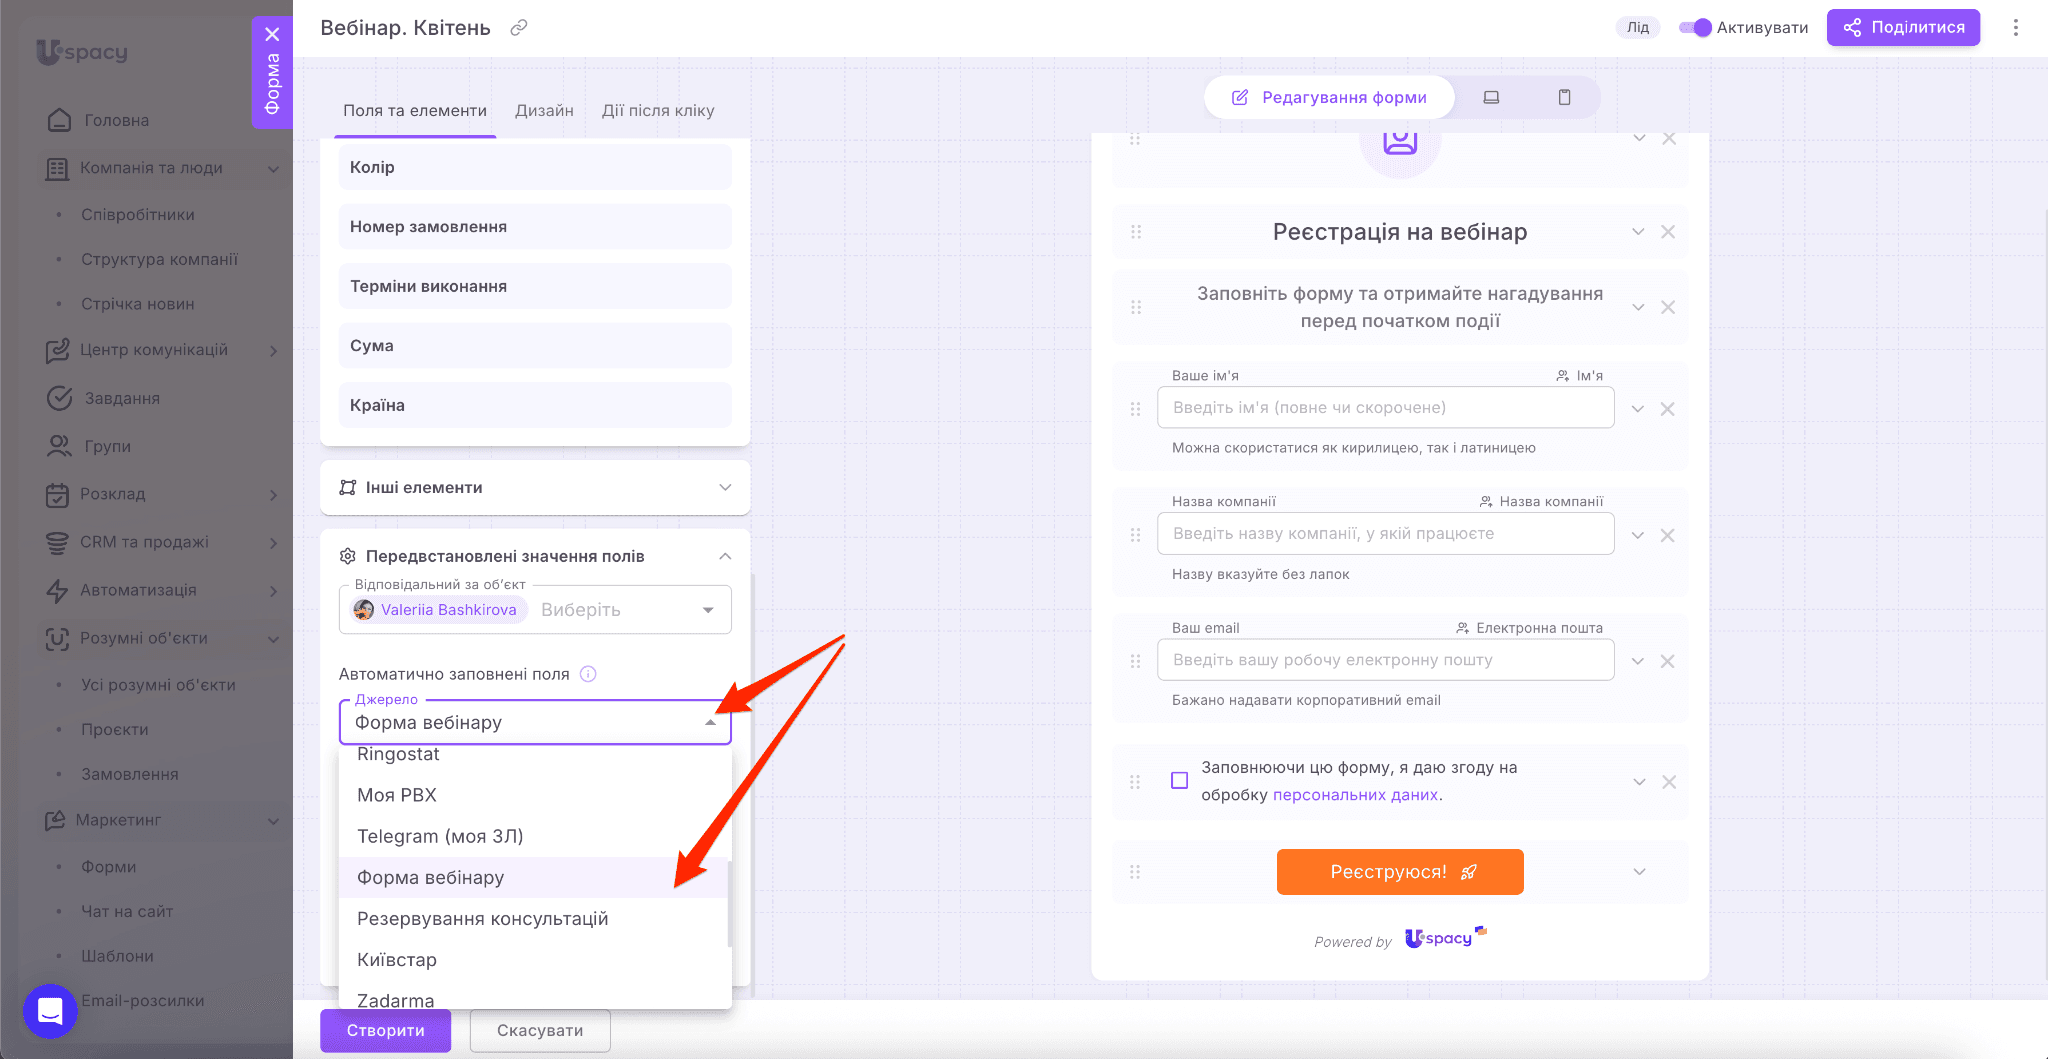The height and width of the screenshot is (1059, 2048).
Task: Open the Дії після кліку tab
Action: tap(658, 111)
